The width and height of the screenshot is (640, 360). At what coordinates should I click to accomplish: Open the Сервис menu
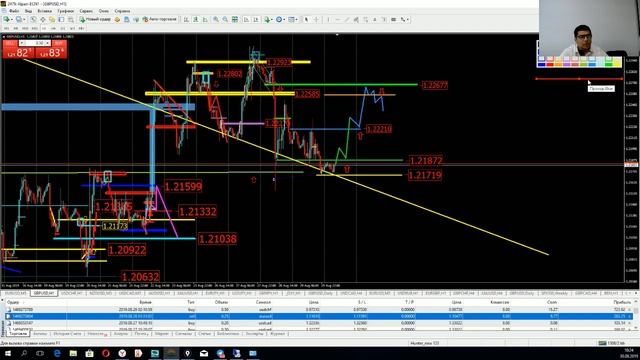coord(86,11)
